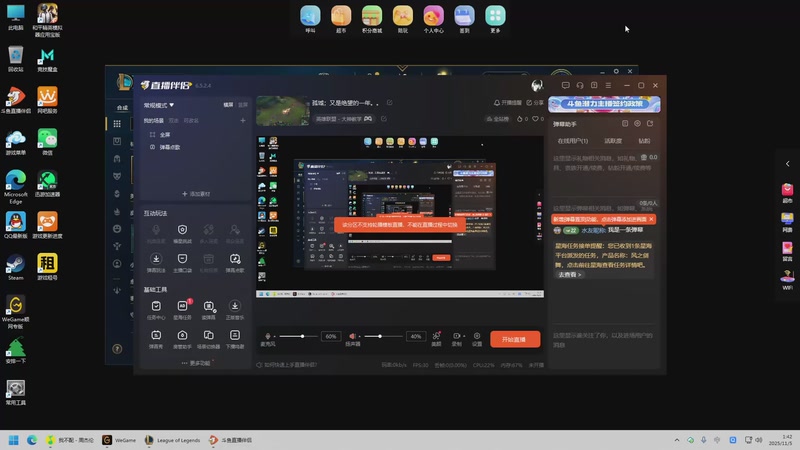The width and height of the screenshot is (800, 450).
Task: Add a new scene with plus icon
Action: click(x=243, y=120)
